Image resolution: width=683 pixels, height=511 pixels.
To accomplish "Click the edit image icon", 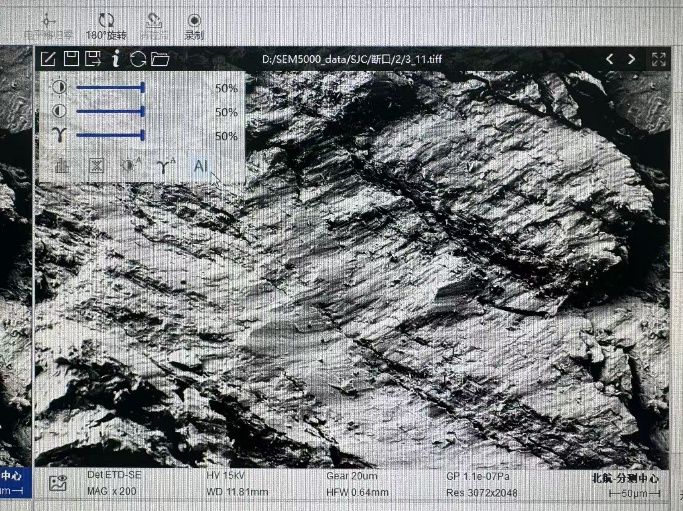I will click(x=46, y=59).
